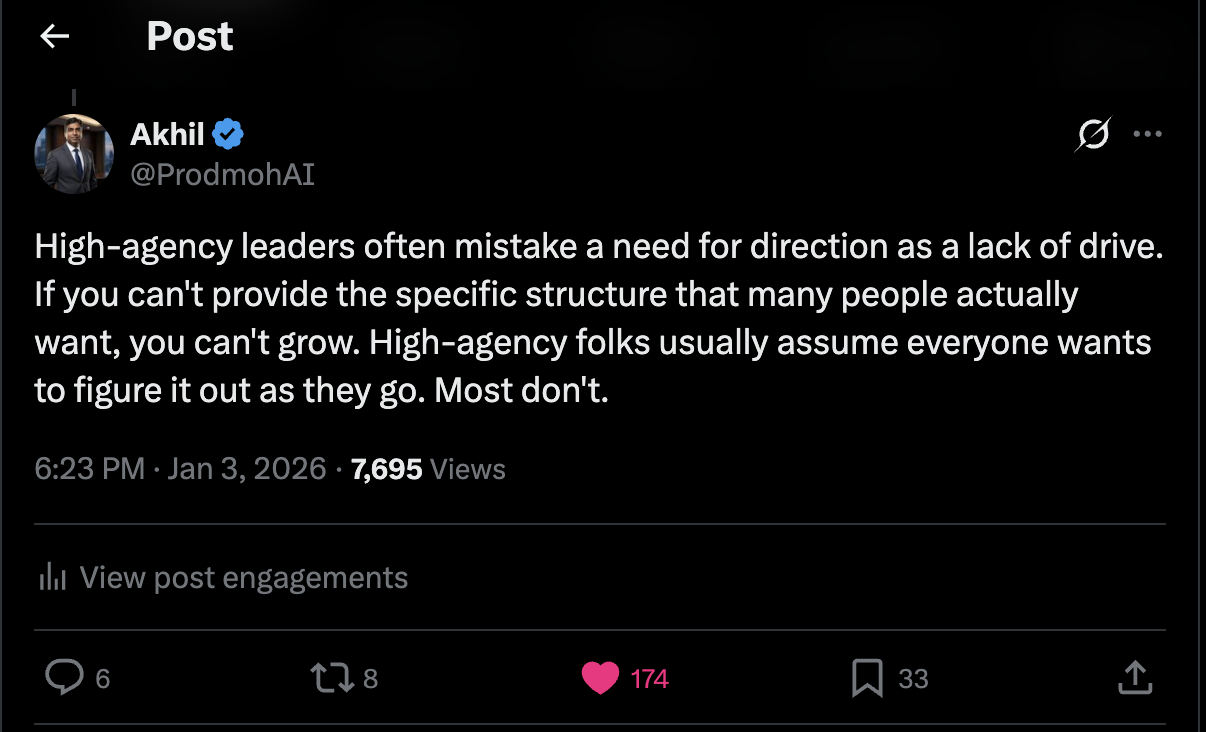Click Akhil's display name

pyautogui.click(x=165, y=134)
